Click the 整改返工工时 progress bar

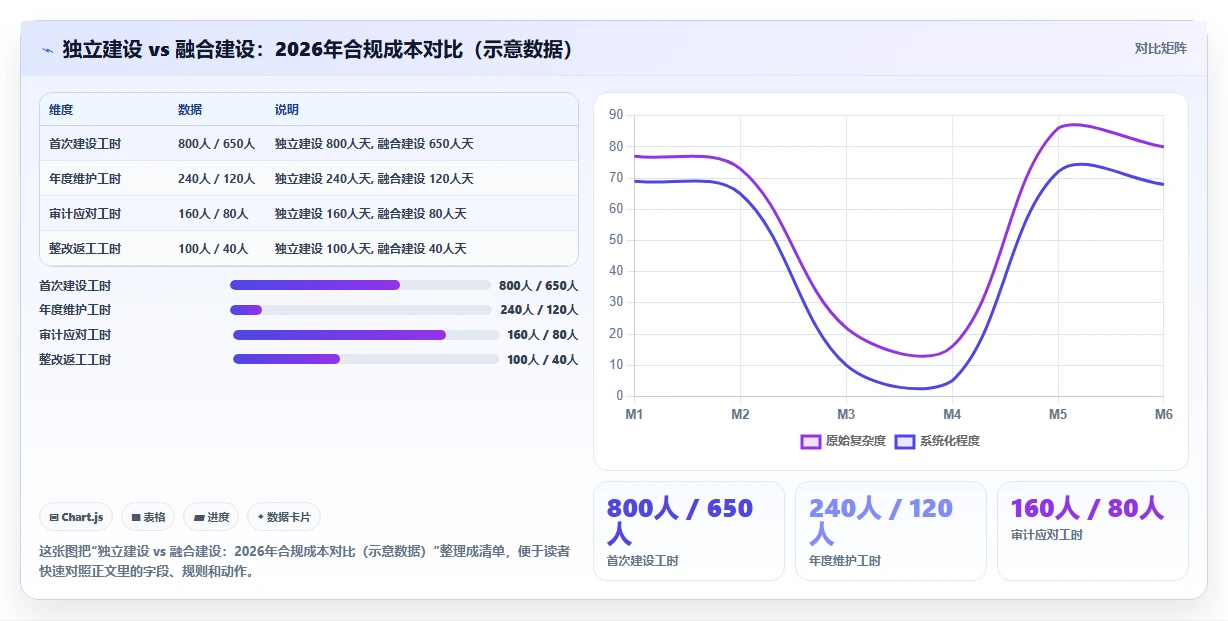[366, 359]
